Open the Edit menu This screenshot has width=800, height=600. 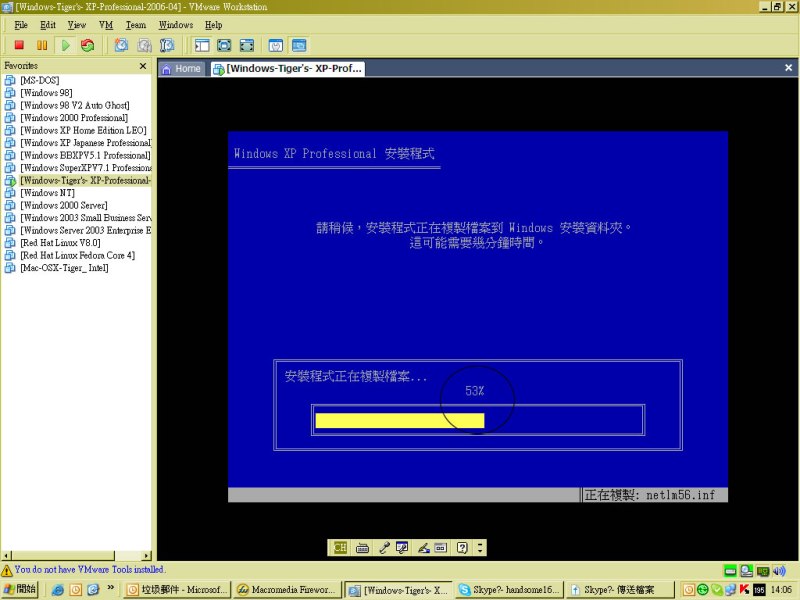[47, 25]
